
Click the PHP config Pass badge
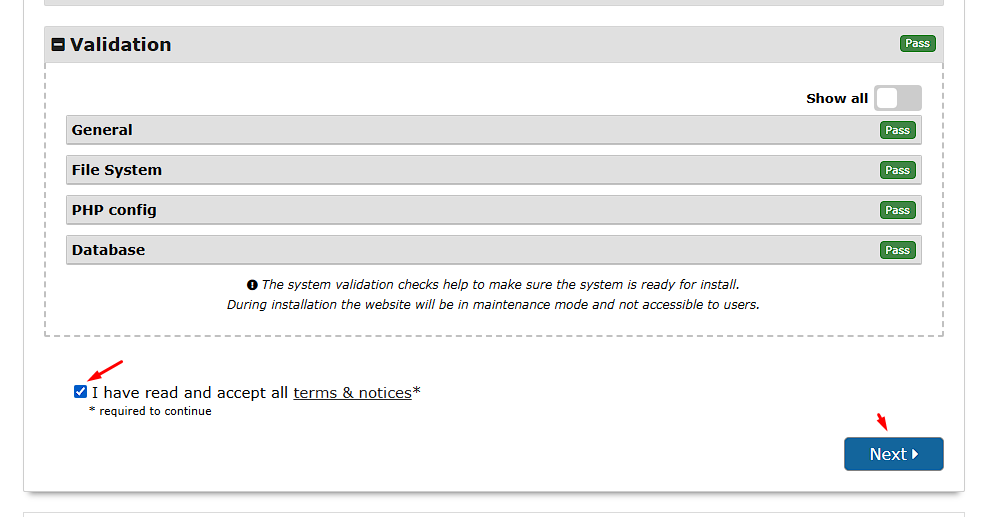click(x=897, y=210)
